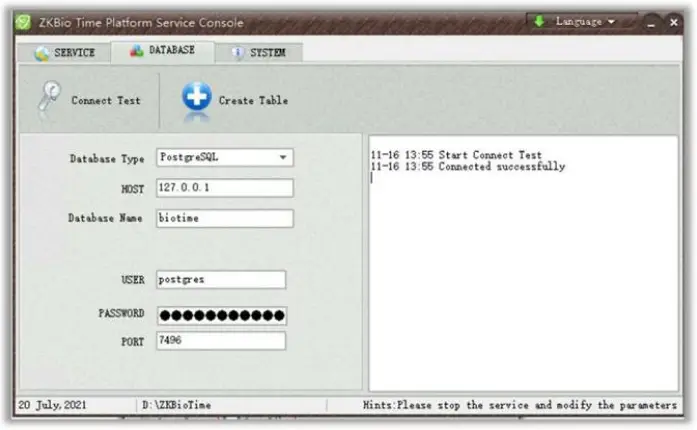Open the SYSTEM tab
This screenshot has width=697, height=430.
[x=259, y=52]
